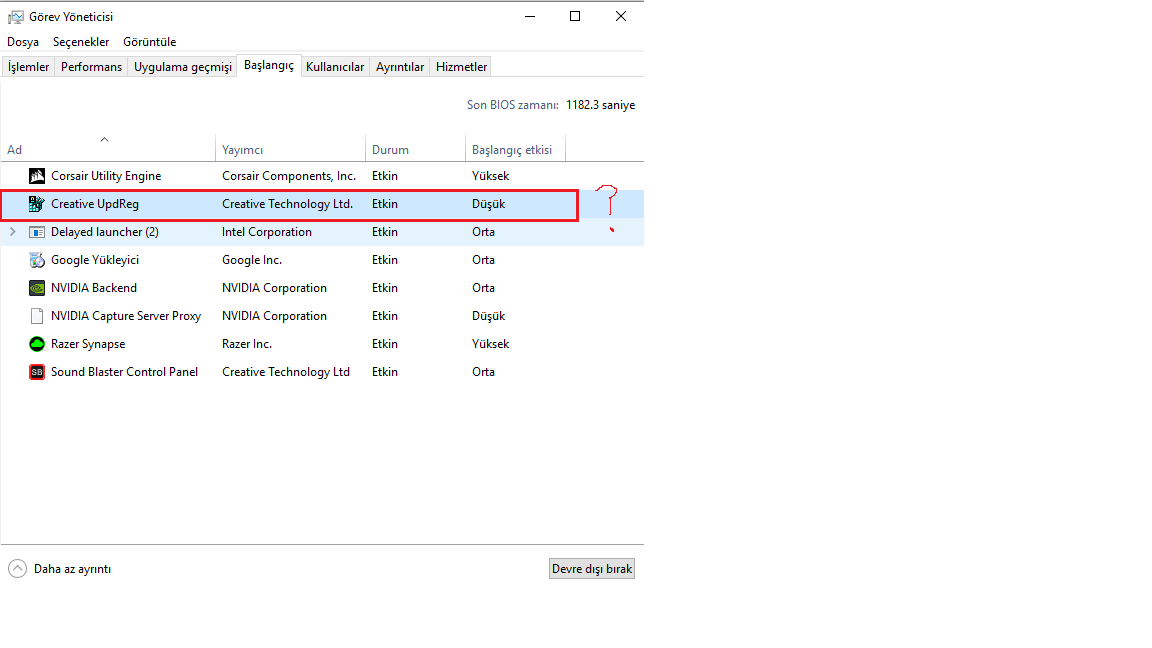Switch to the Ayrıntılar tab
This screenshot has width=1152, height=648.
[x=400, y=67]
